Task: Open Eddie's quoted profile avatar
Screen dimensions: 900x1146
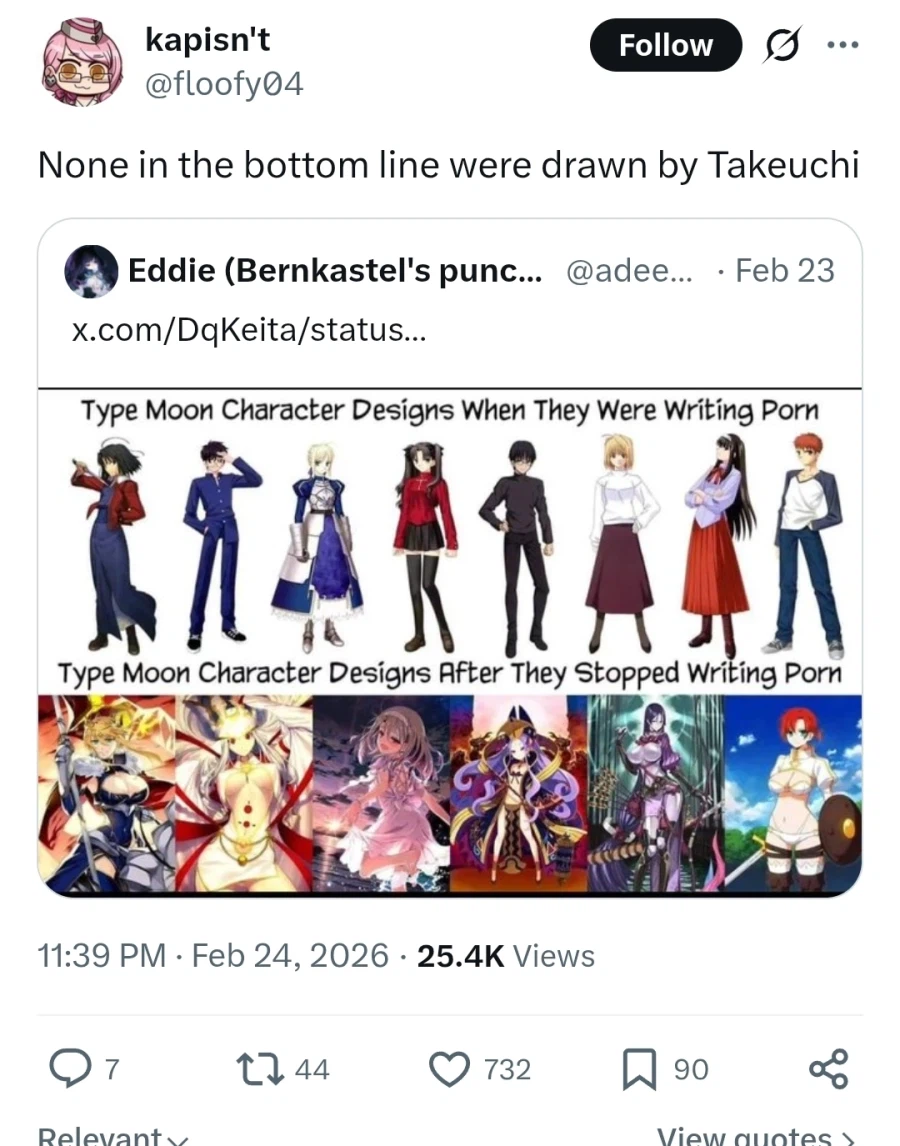Action: tap(91, 271)
